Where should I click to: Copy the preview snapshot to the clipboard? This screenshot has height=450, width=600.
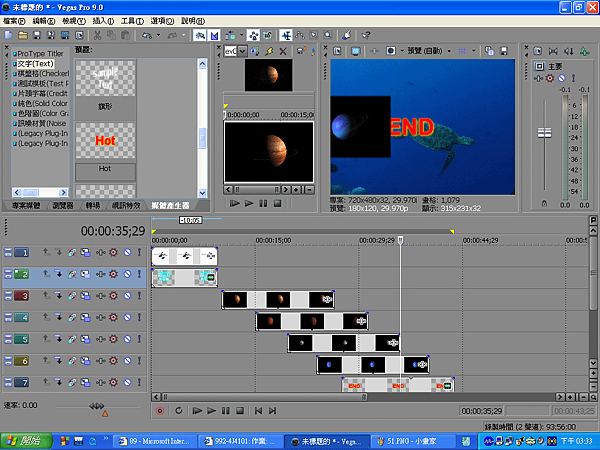tap(489, 51)
